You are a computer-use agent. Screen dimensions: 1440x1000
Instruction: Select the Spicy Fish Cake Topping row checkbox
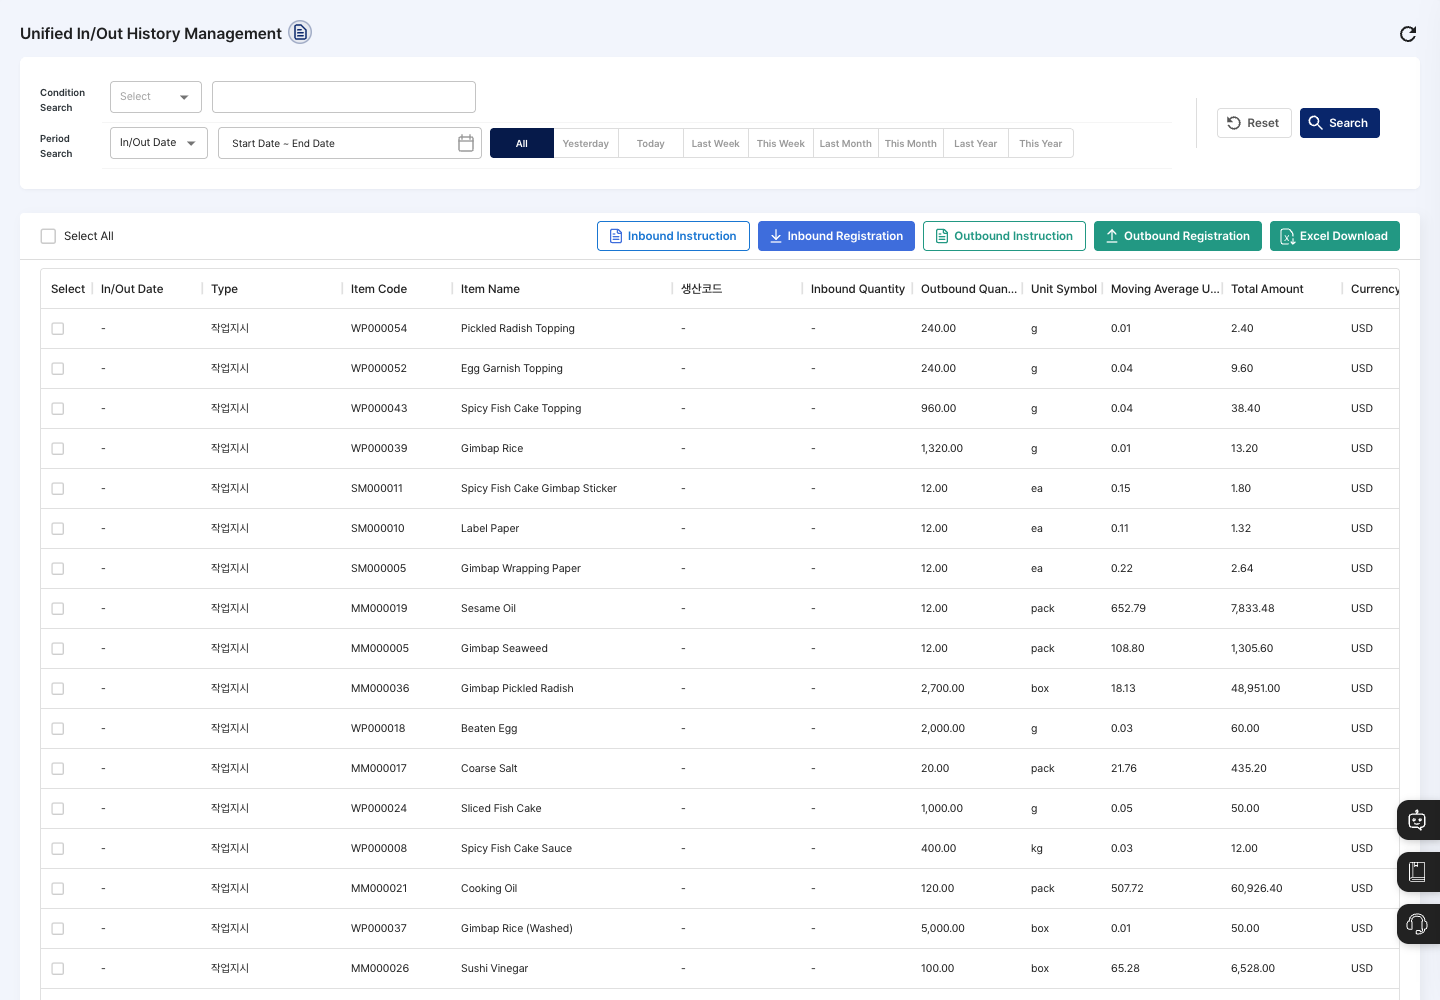(x=58, y=409)
